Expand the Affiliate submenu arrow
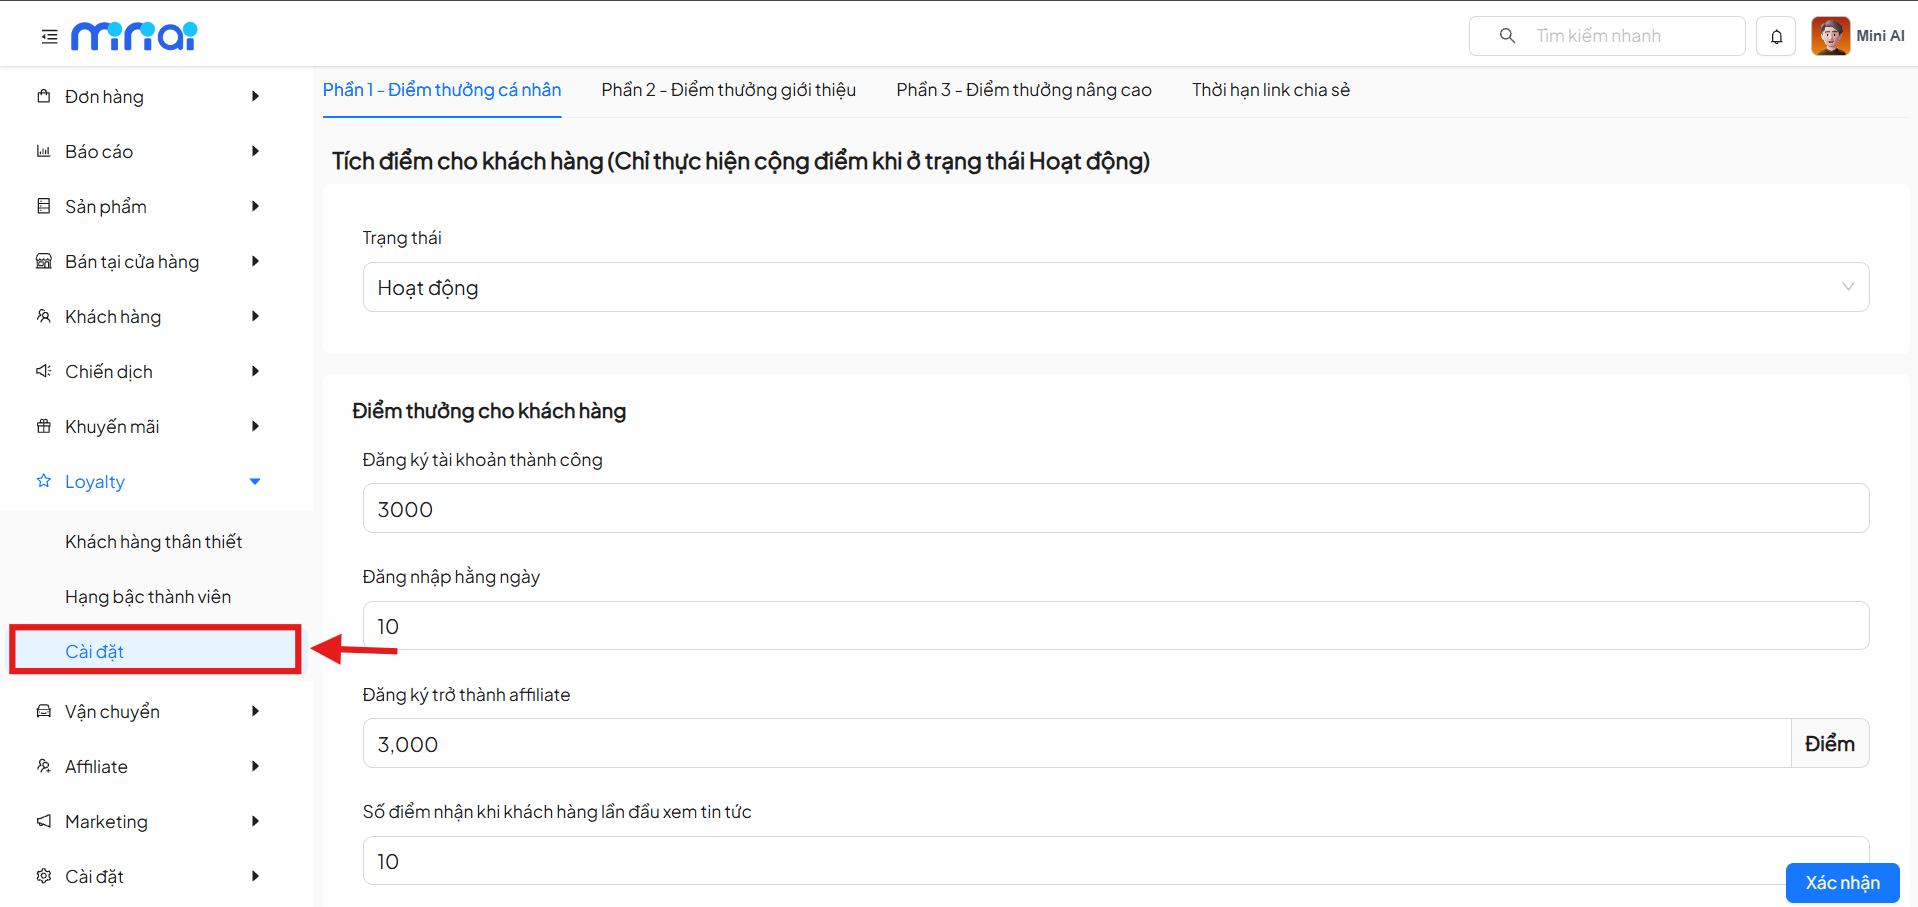Viewport: 1918px width, 907px height. [255, 766]
